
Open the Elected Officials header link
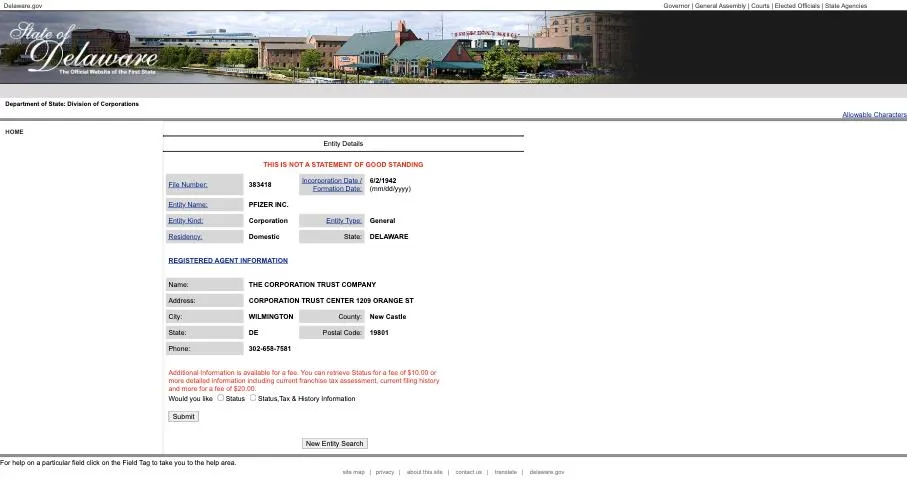coord(797,6)
